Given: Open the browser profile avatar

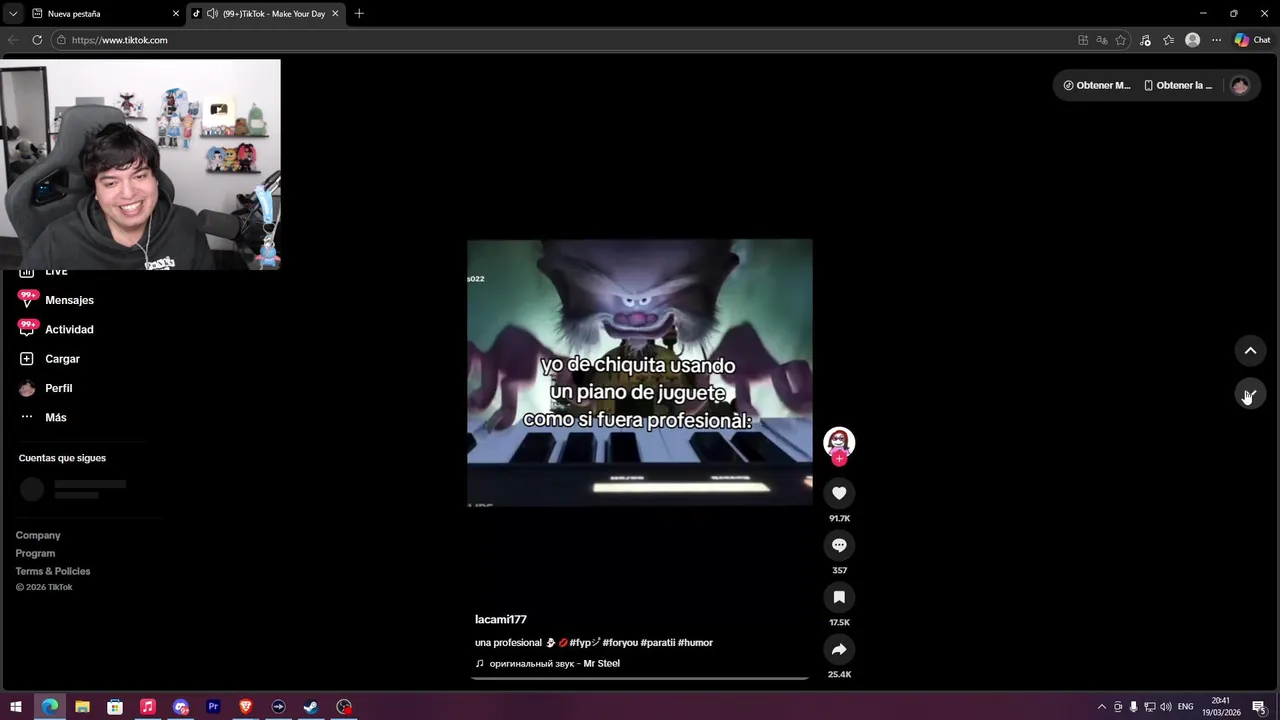Looking at the screenshot, I should tap(1192, 40).
